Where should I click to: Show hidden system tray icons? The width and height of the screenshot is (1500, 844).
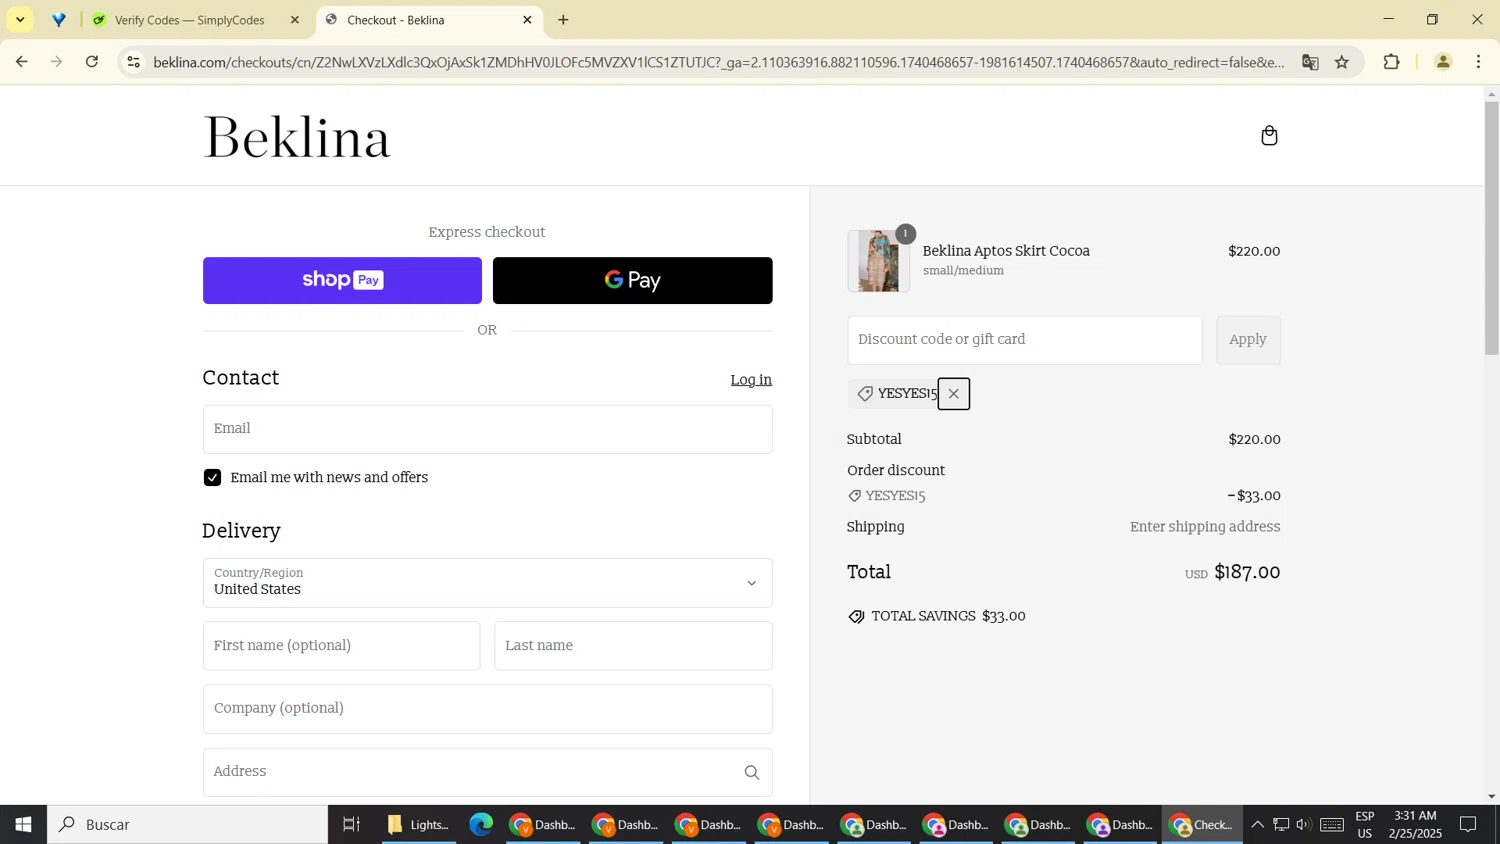(1257, 825)
